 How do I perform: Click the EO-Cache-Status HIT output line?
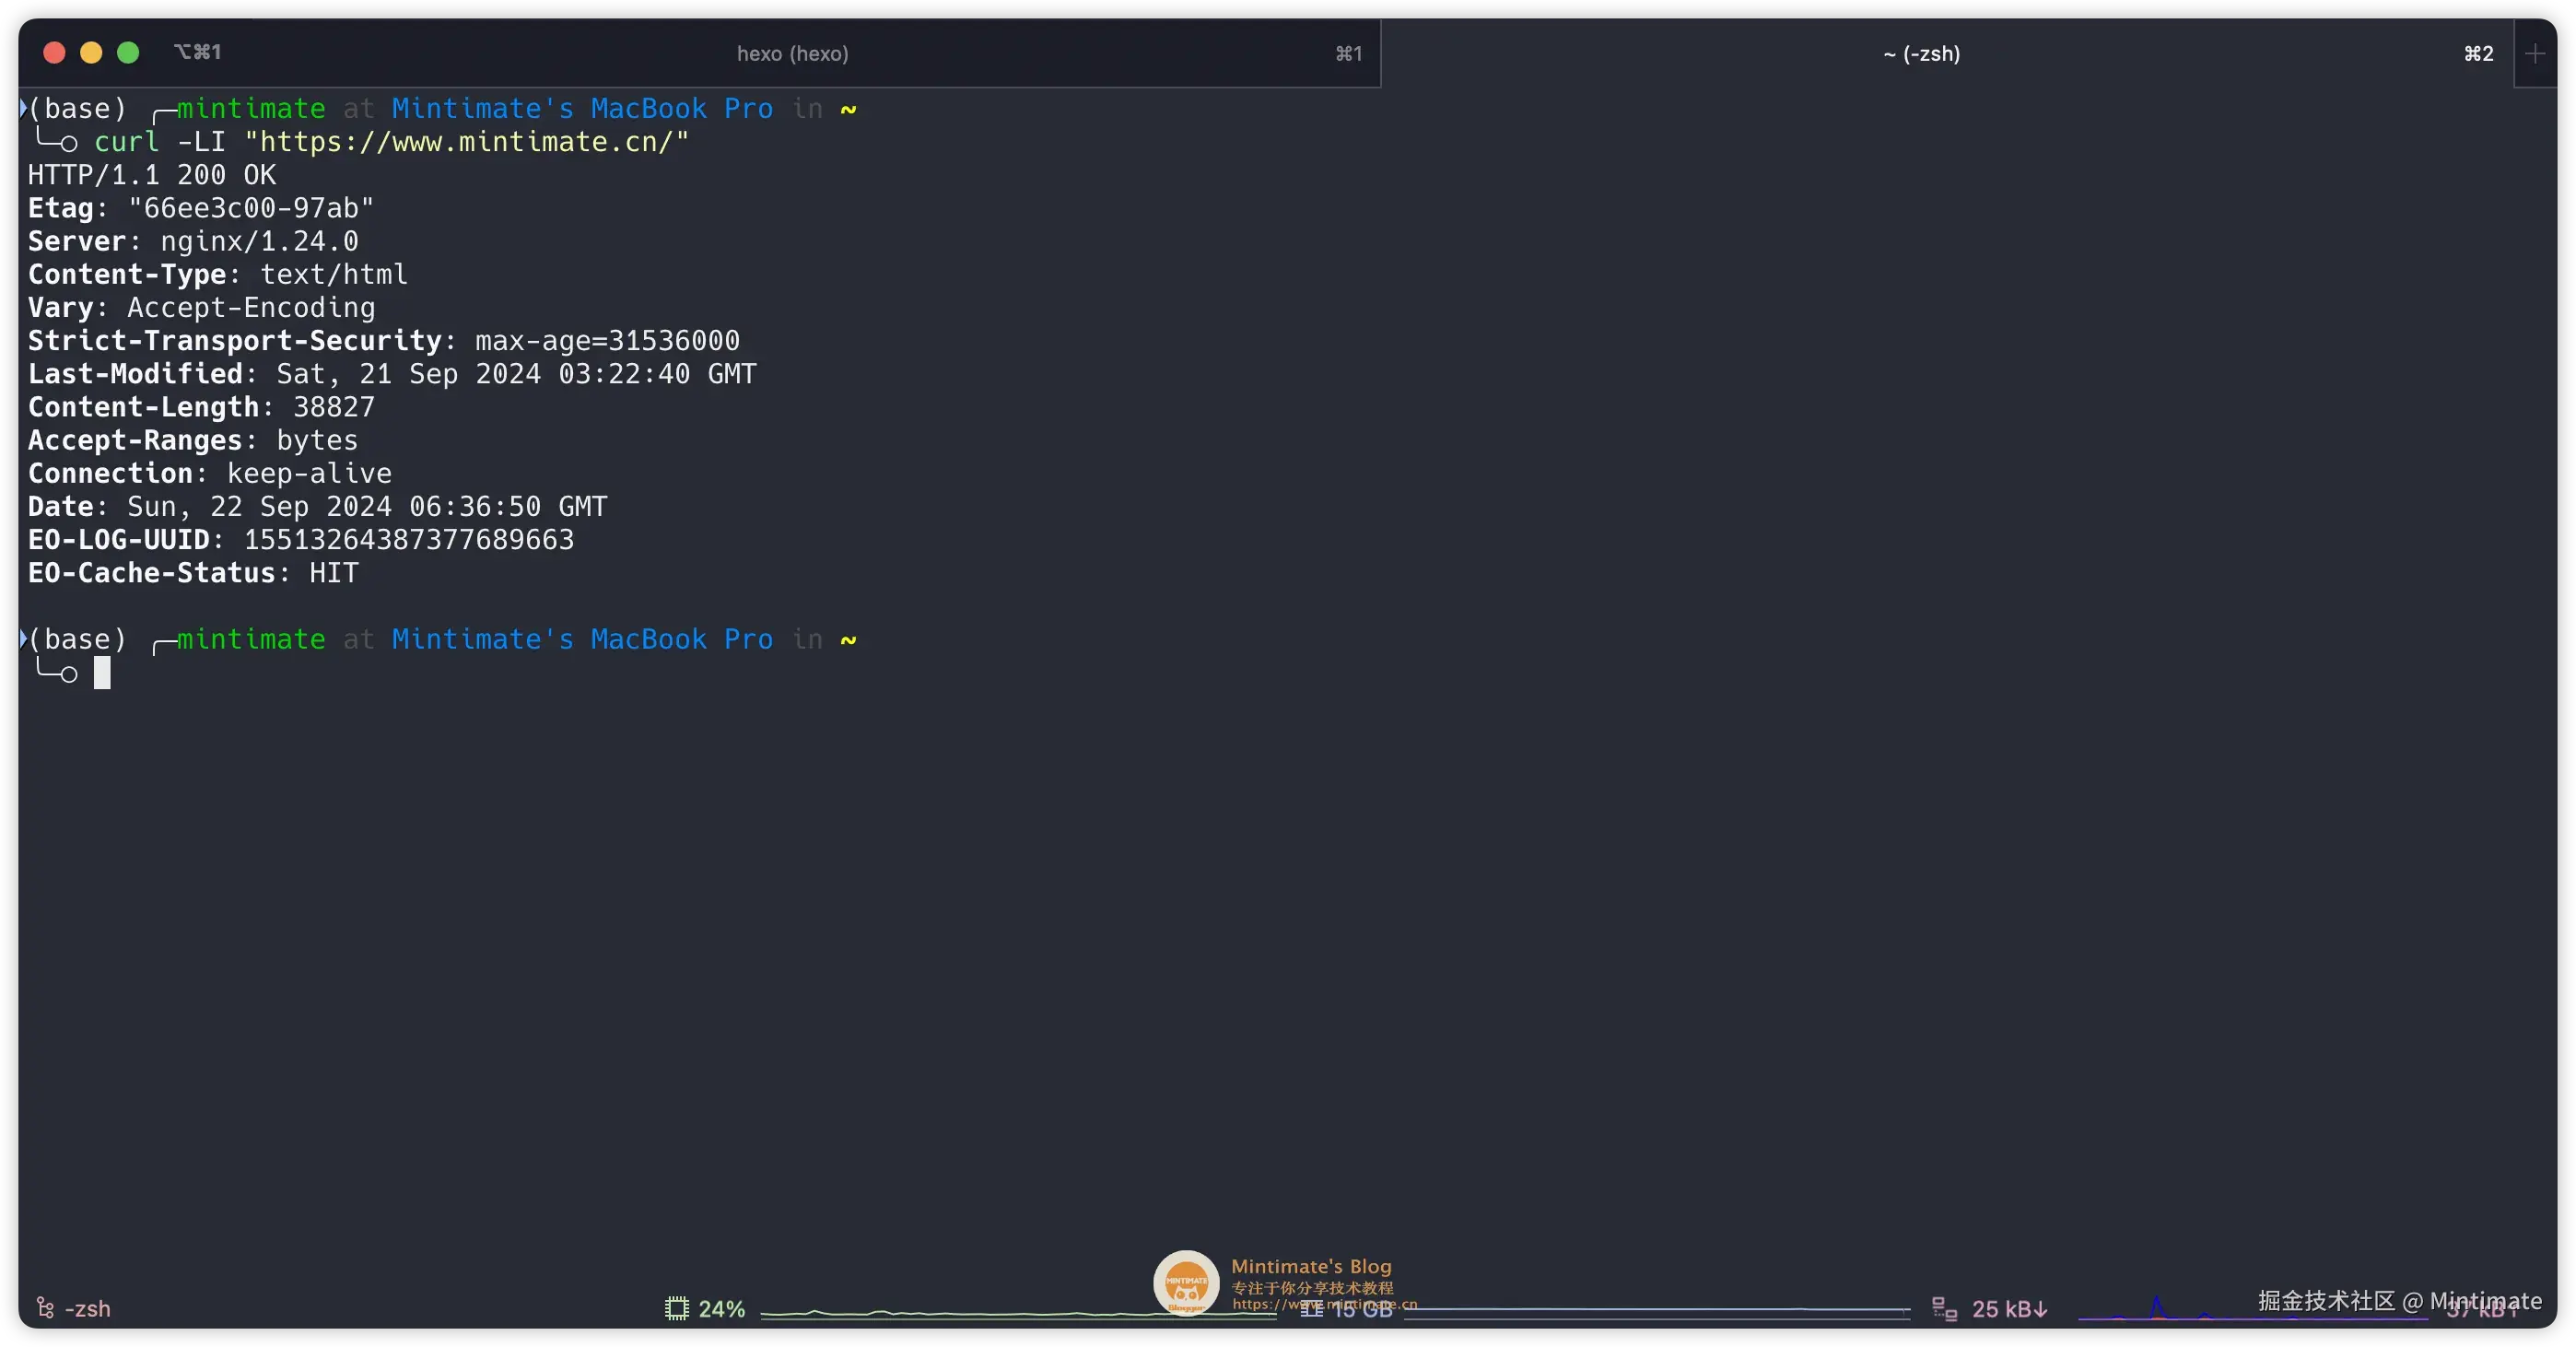coord(193,573)
